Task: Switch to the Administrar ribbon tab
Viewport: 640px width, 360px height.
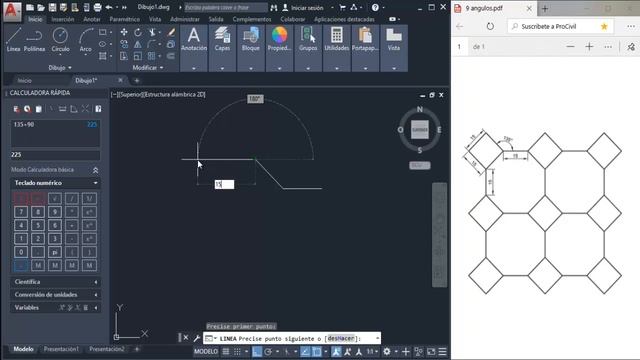Action: click(x=185, y=19)
